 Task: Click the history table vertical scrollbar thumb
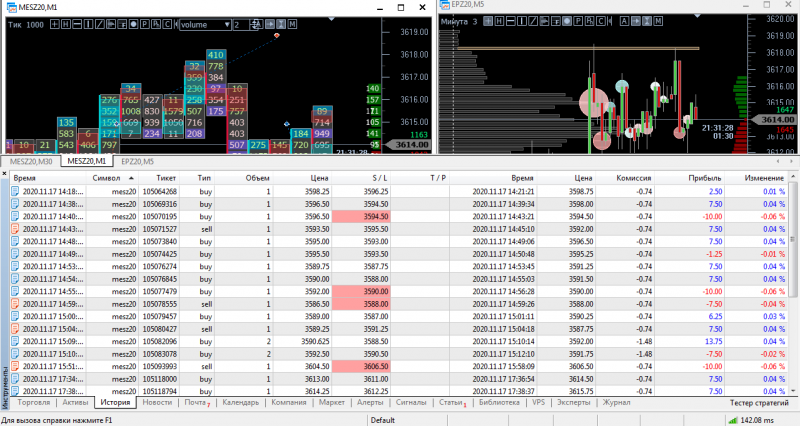click(793, 240)
